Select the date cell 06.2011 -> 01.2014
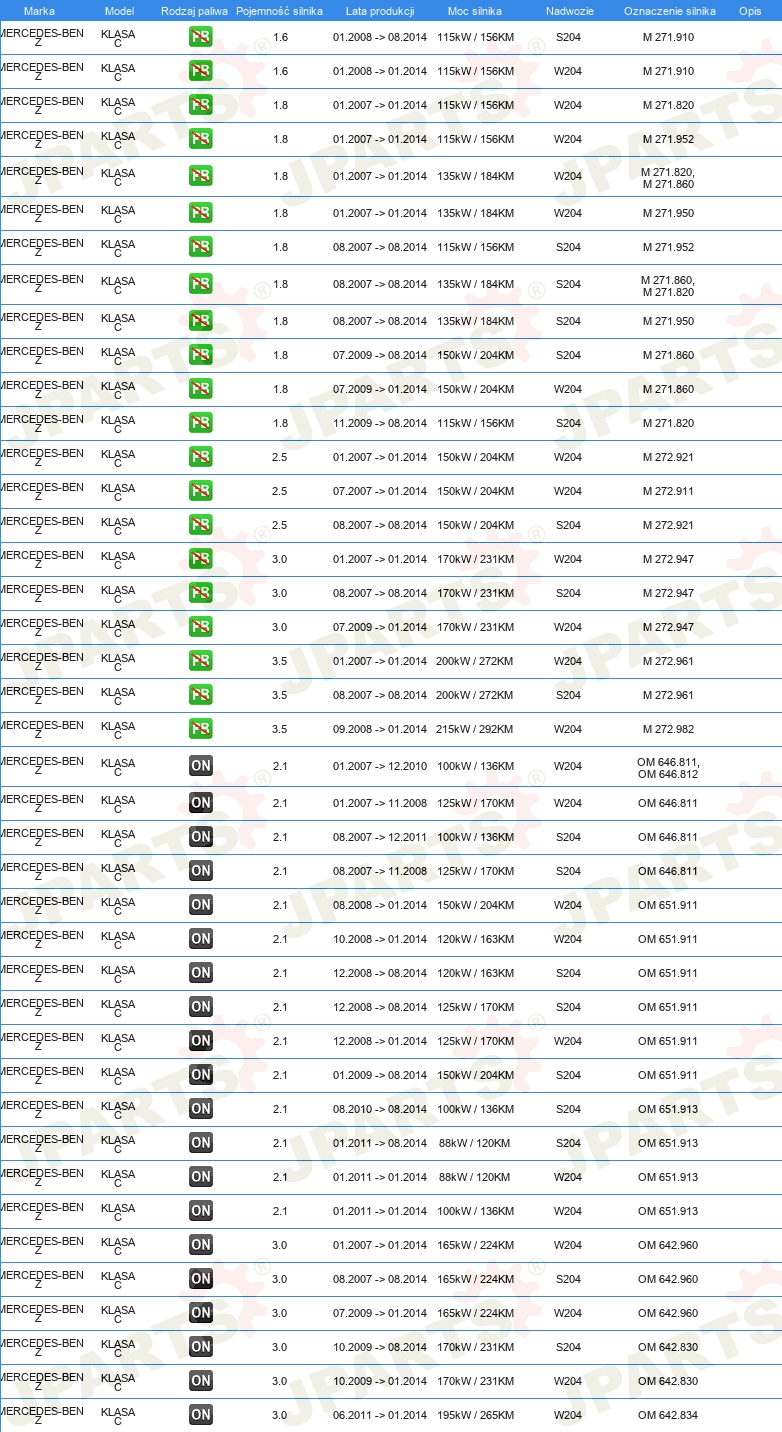This screenshot has width=782, height=1432. tap(380, 1415)
